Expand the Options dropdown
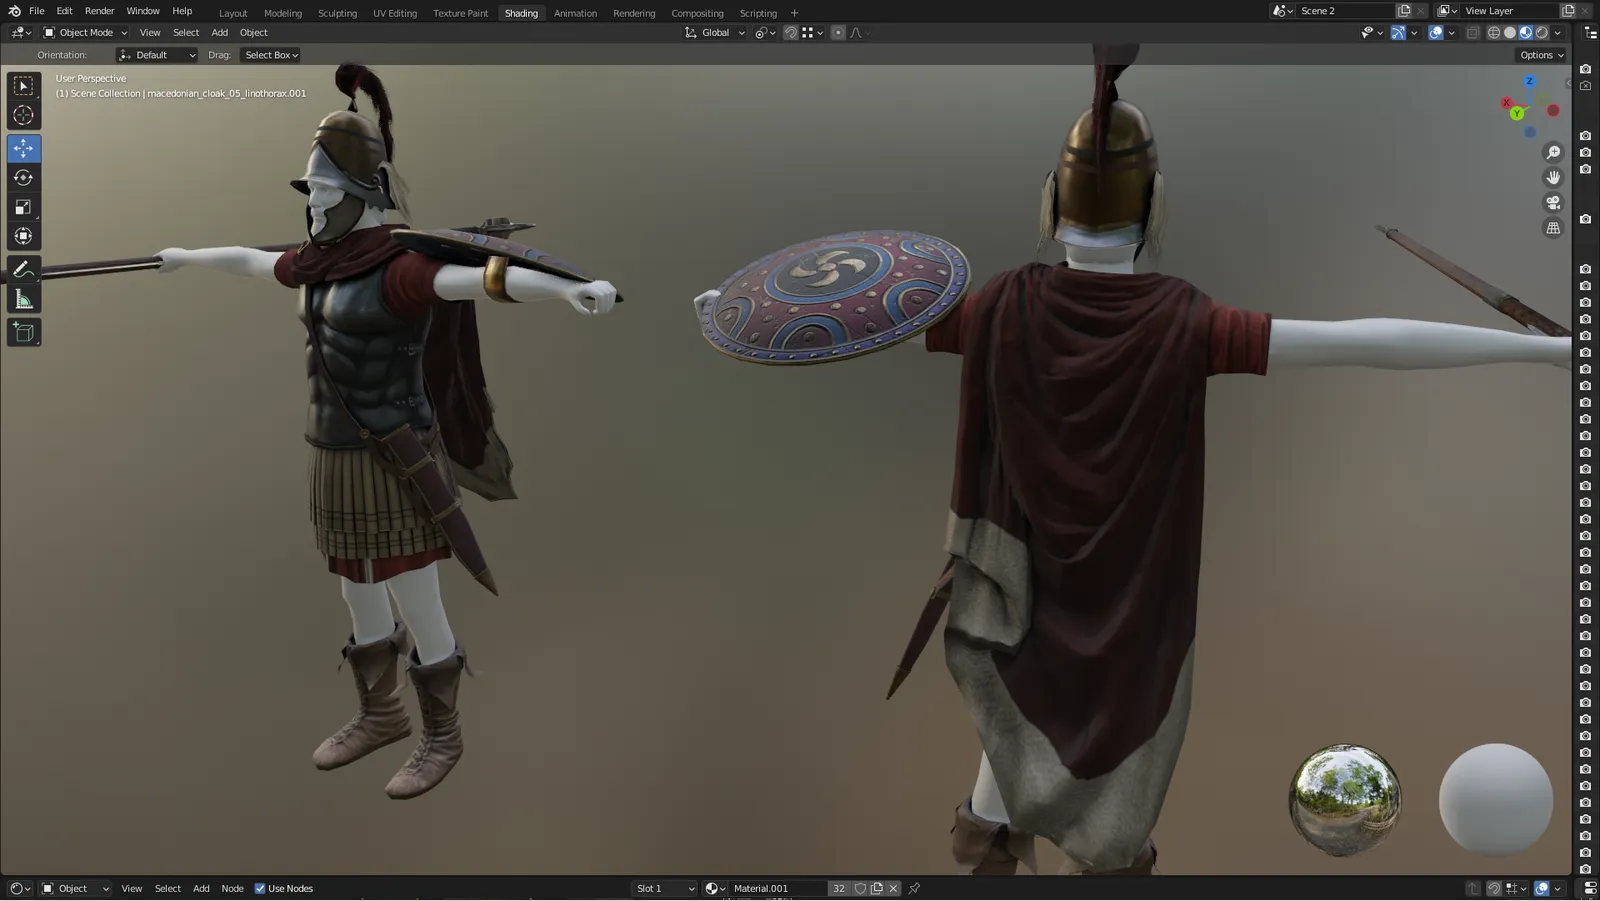Image resolution: width=1600 pixels, height=901 pixels. [1541, 55]
